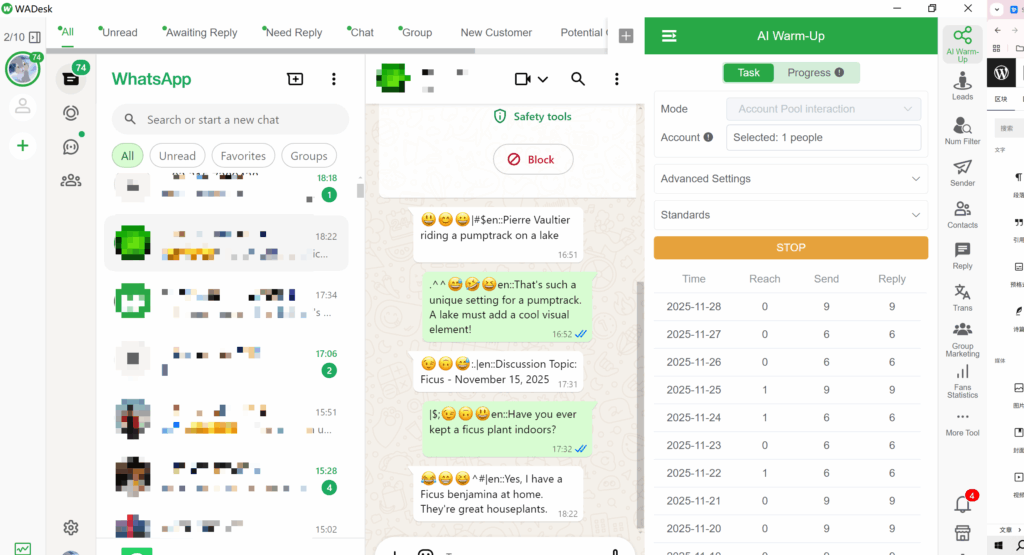The height and width of the screenshot is (555, 1024).
Task: Switch to the Awaiting Reply tab
Action: [200, 32]
